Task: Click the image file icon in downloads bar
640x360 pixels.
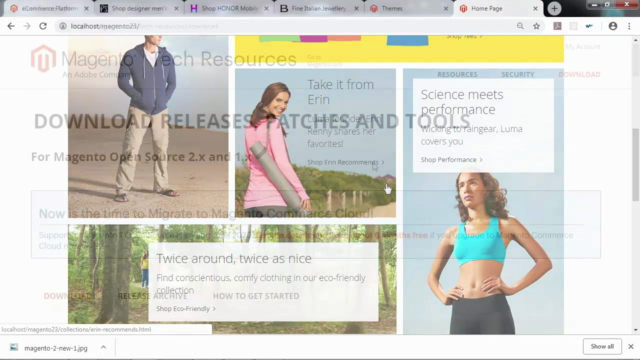Action: pyautogui.click(x=14, y=347)
